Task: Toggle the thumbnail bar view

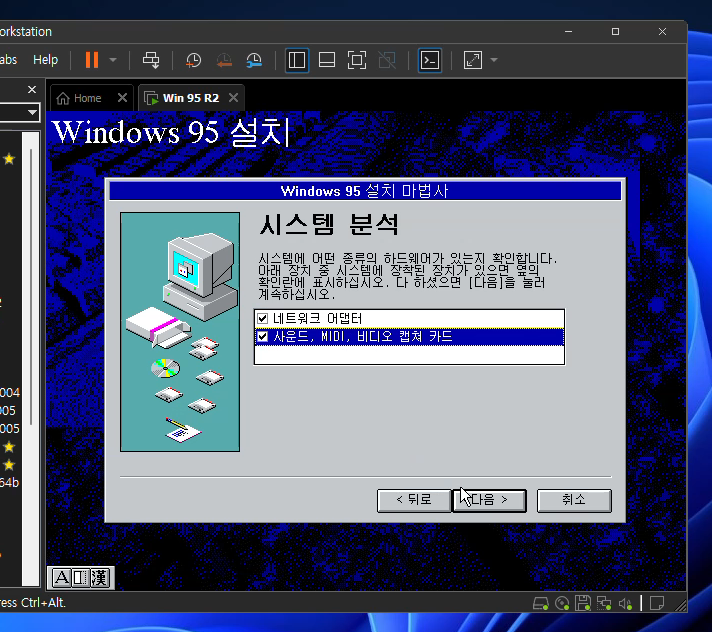Action: point(327,60)
